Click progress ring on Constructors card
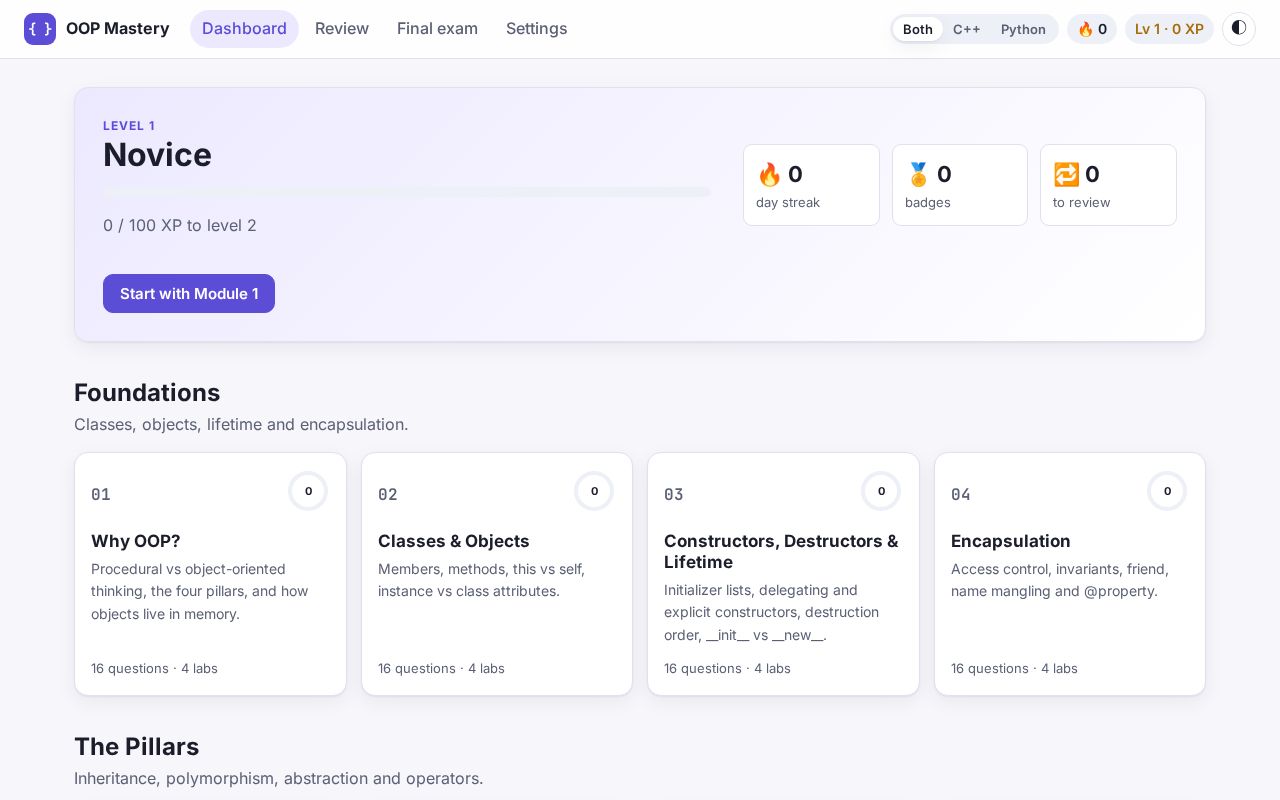Screen dimensions: 1280x800 tap(881, 491)
